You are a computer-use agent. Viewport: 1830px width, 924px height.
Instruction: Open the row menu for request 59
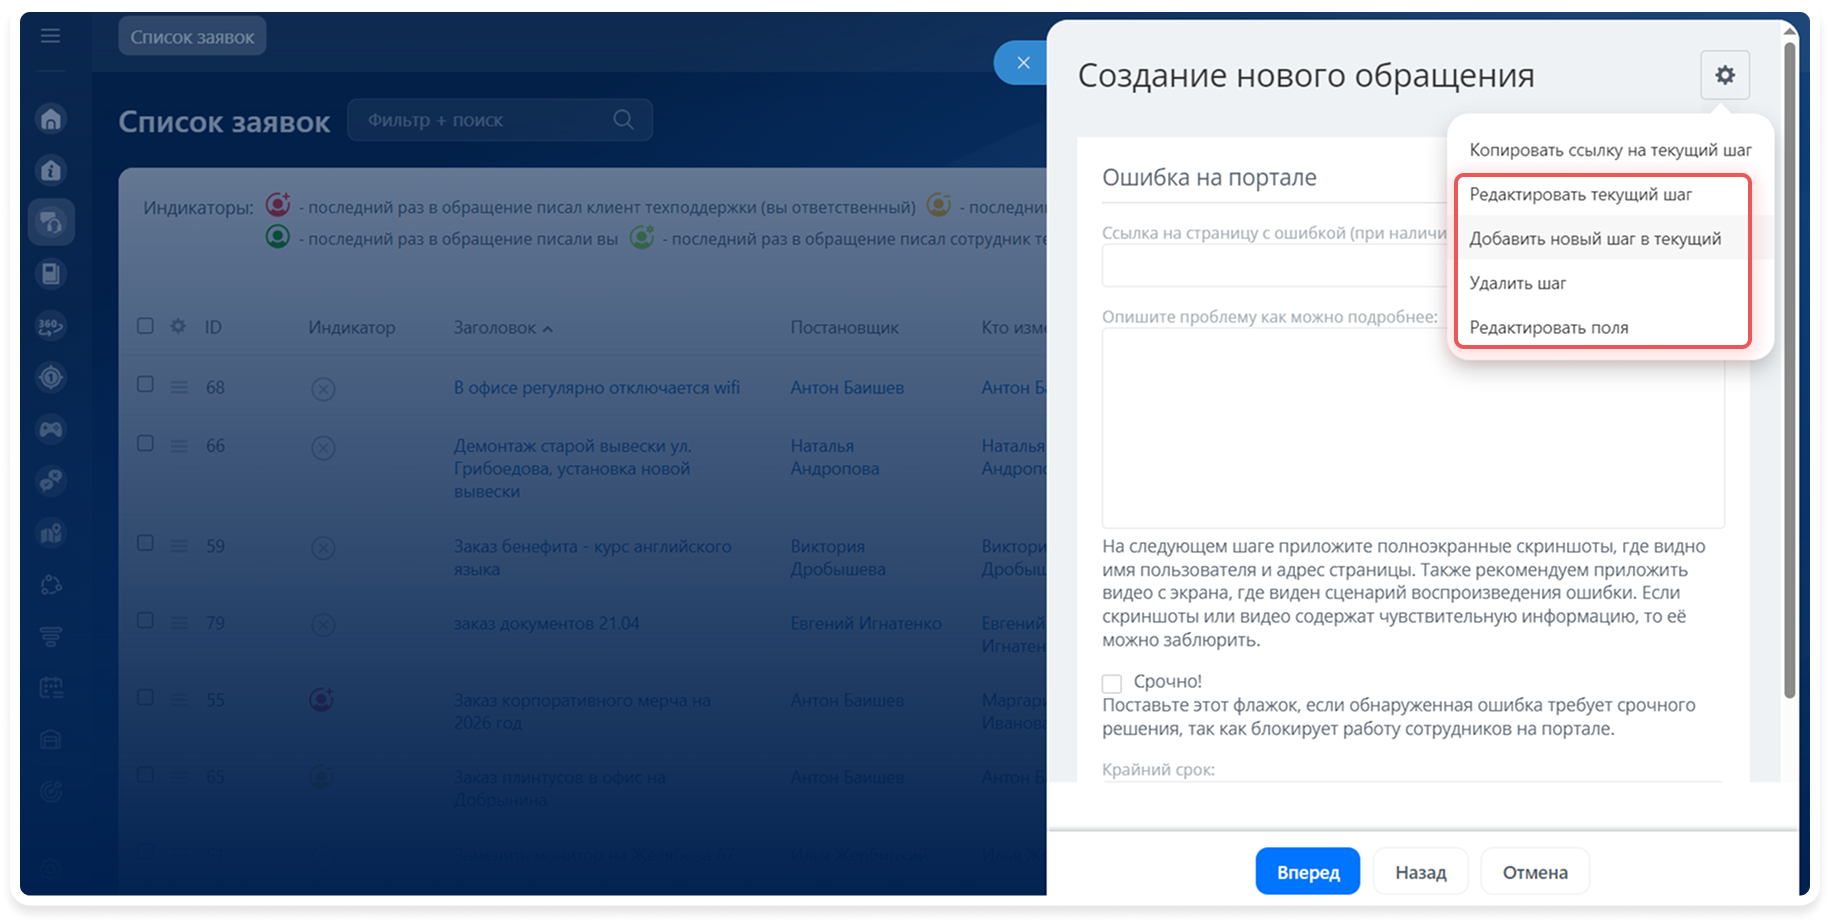click(x=179, y=546)
